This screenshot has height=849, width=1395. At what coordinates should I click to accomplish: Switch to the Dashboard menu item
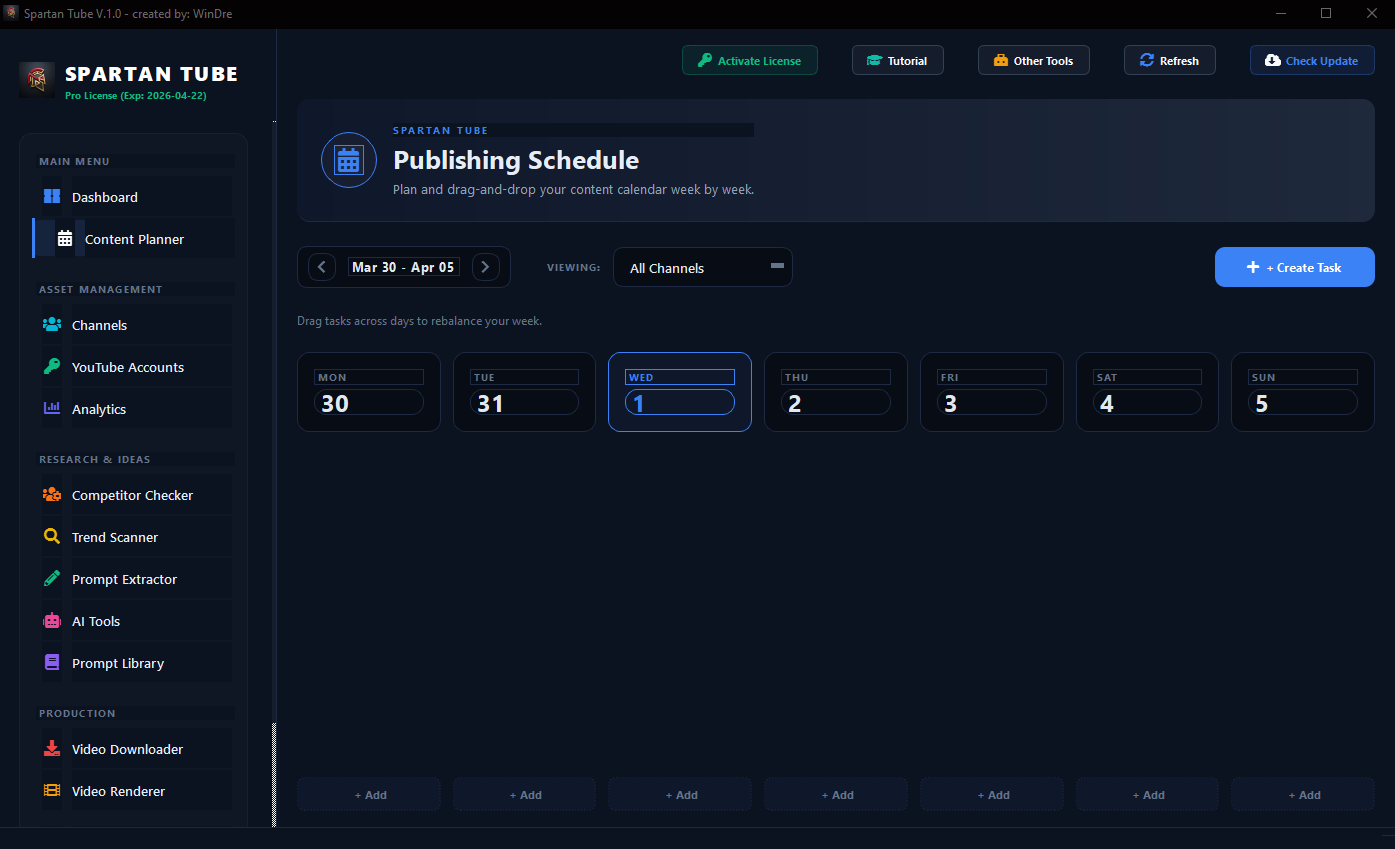tap(103, 197)
